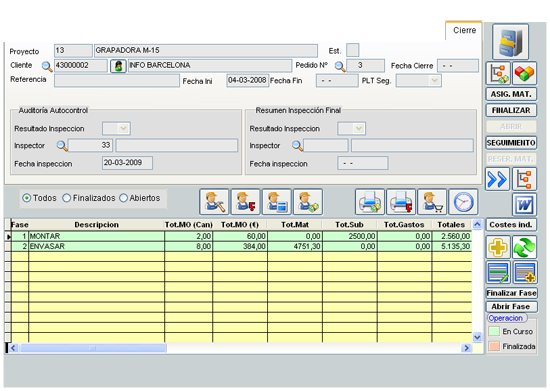
Task: Click the worker with red flag icon
Action: pyautogui.click(x=245, y=202)
